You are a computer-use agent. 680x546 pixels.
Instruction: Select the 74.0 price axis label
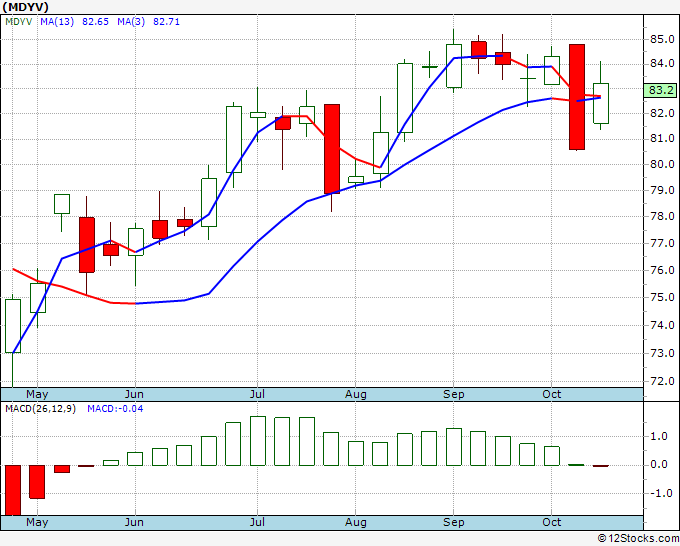[x=662, y=325]
